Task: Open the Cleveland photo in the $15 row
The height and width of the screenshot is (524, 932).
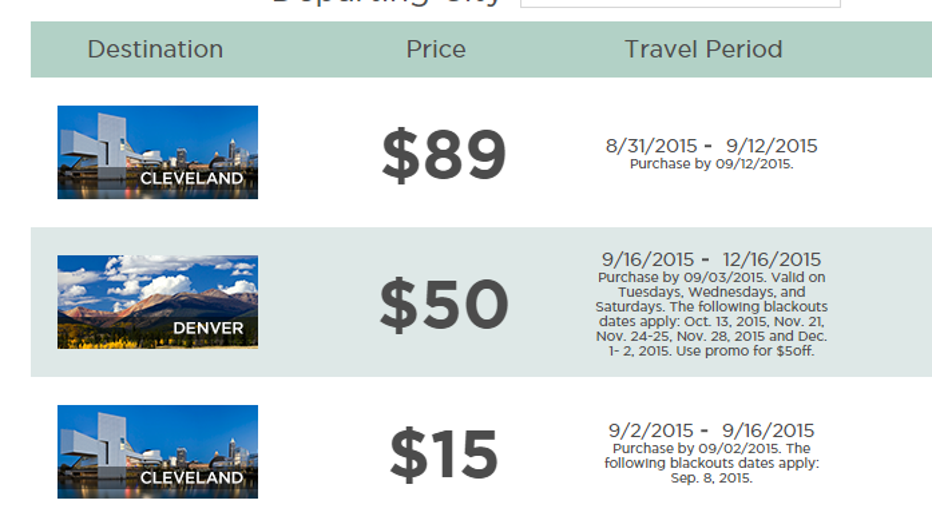Action: point(158,452)
